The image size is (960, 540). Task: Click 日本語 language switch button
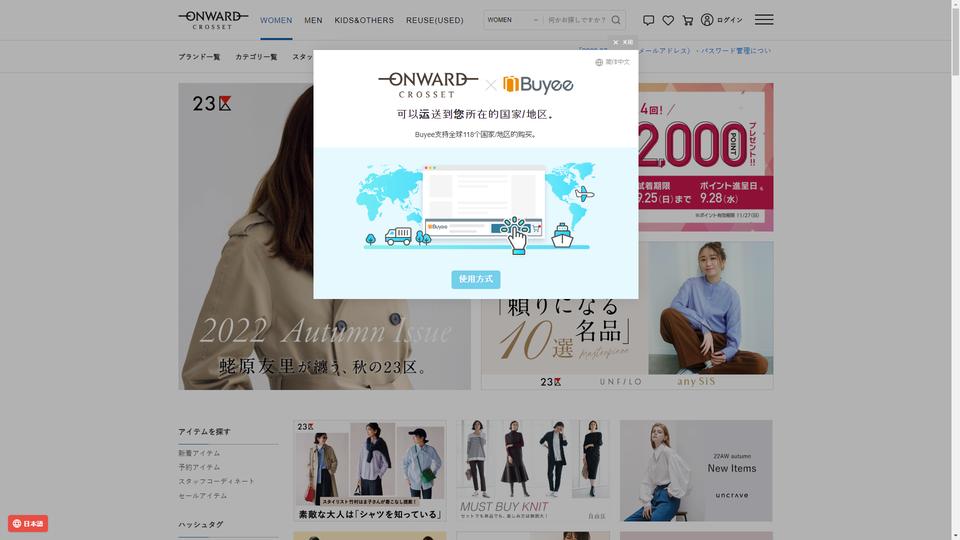pyautogui.click(x=28, y=523)
